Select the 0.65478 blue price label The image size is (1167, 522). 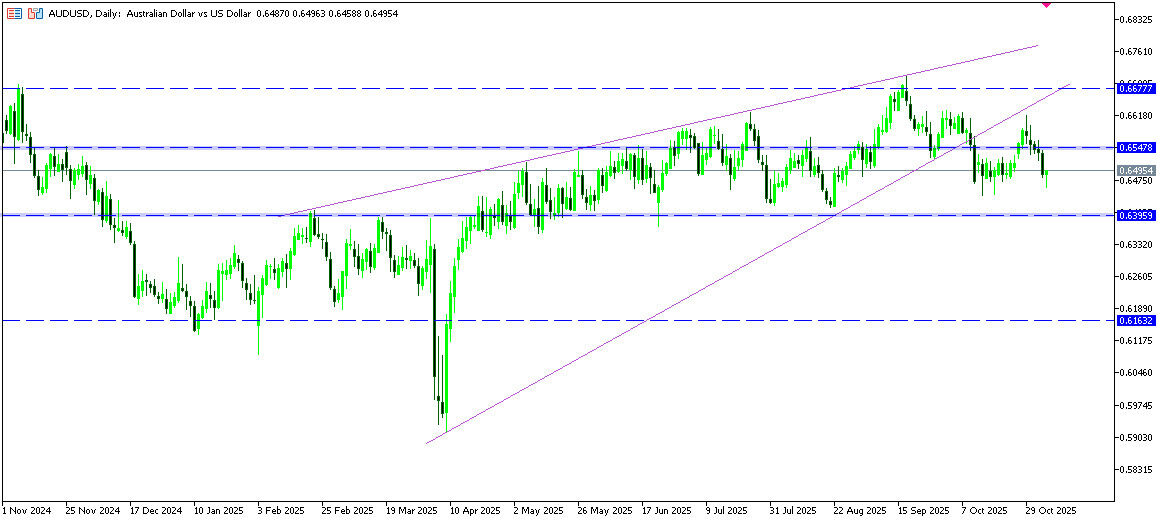point(1137,148)
